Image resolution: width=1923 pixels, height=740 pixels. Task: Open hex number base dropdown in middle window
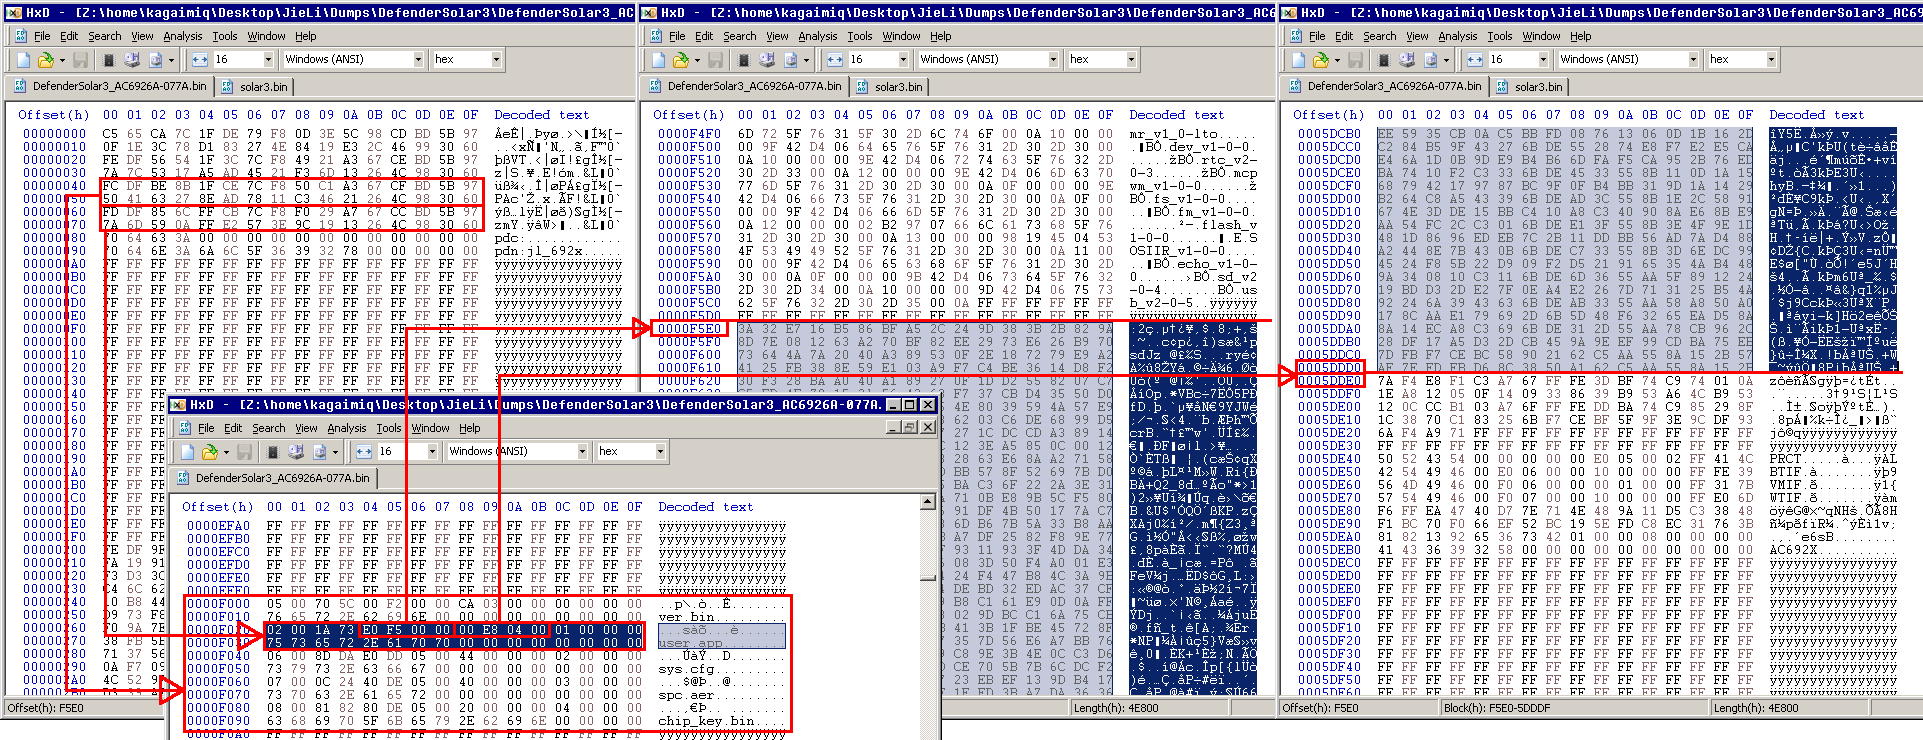click(1130, 60)
